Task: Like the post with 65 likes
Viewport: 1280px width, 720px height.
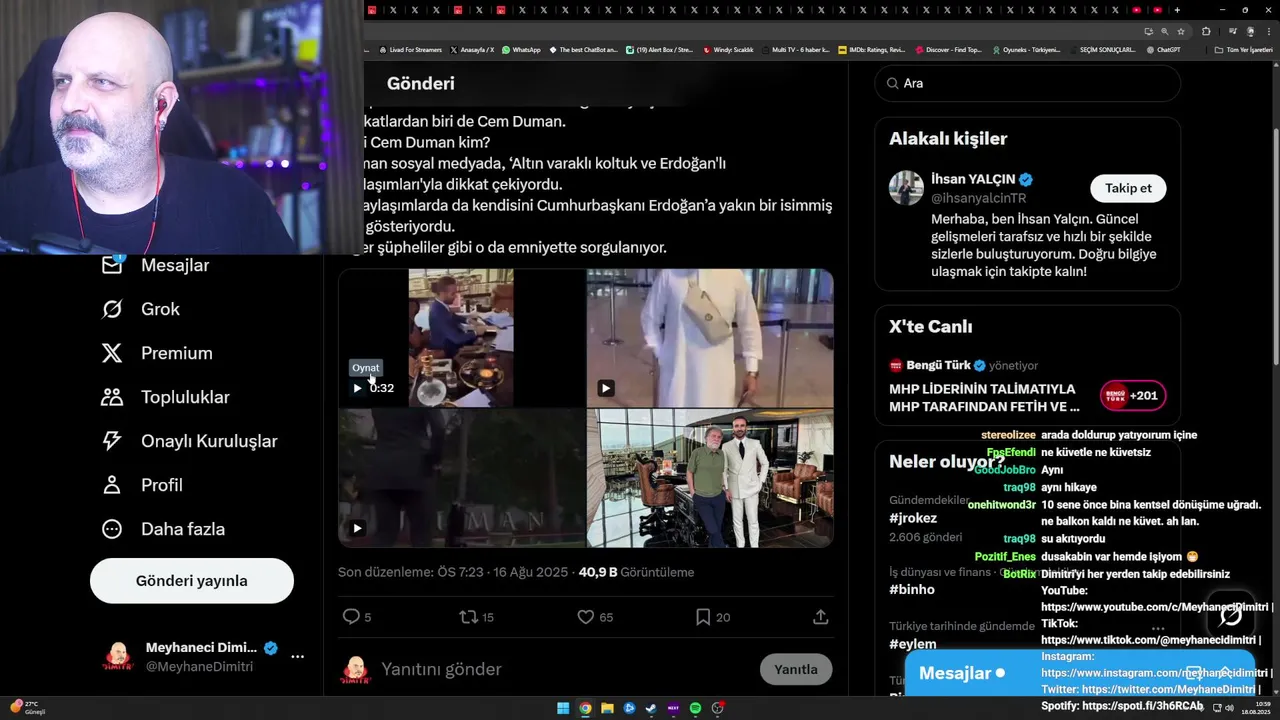Action: [x=586, y=617]
